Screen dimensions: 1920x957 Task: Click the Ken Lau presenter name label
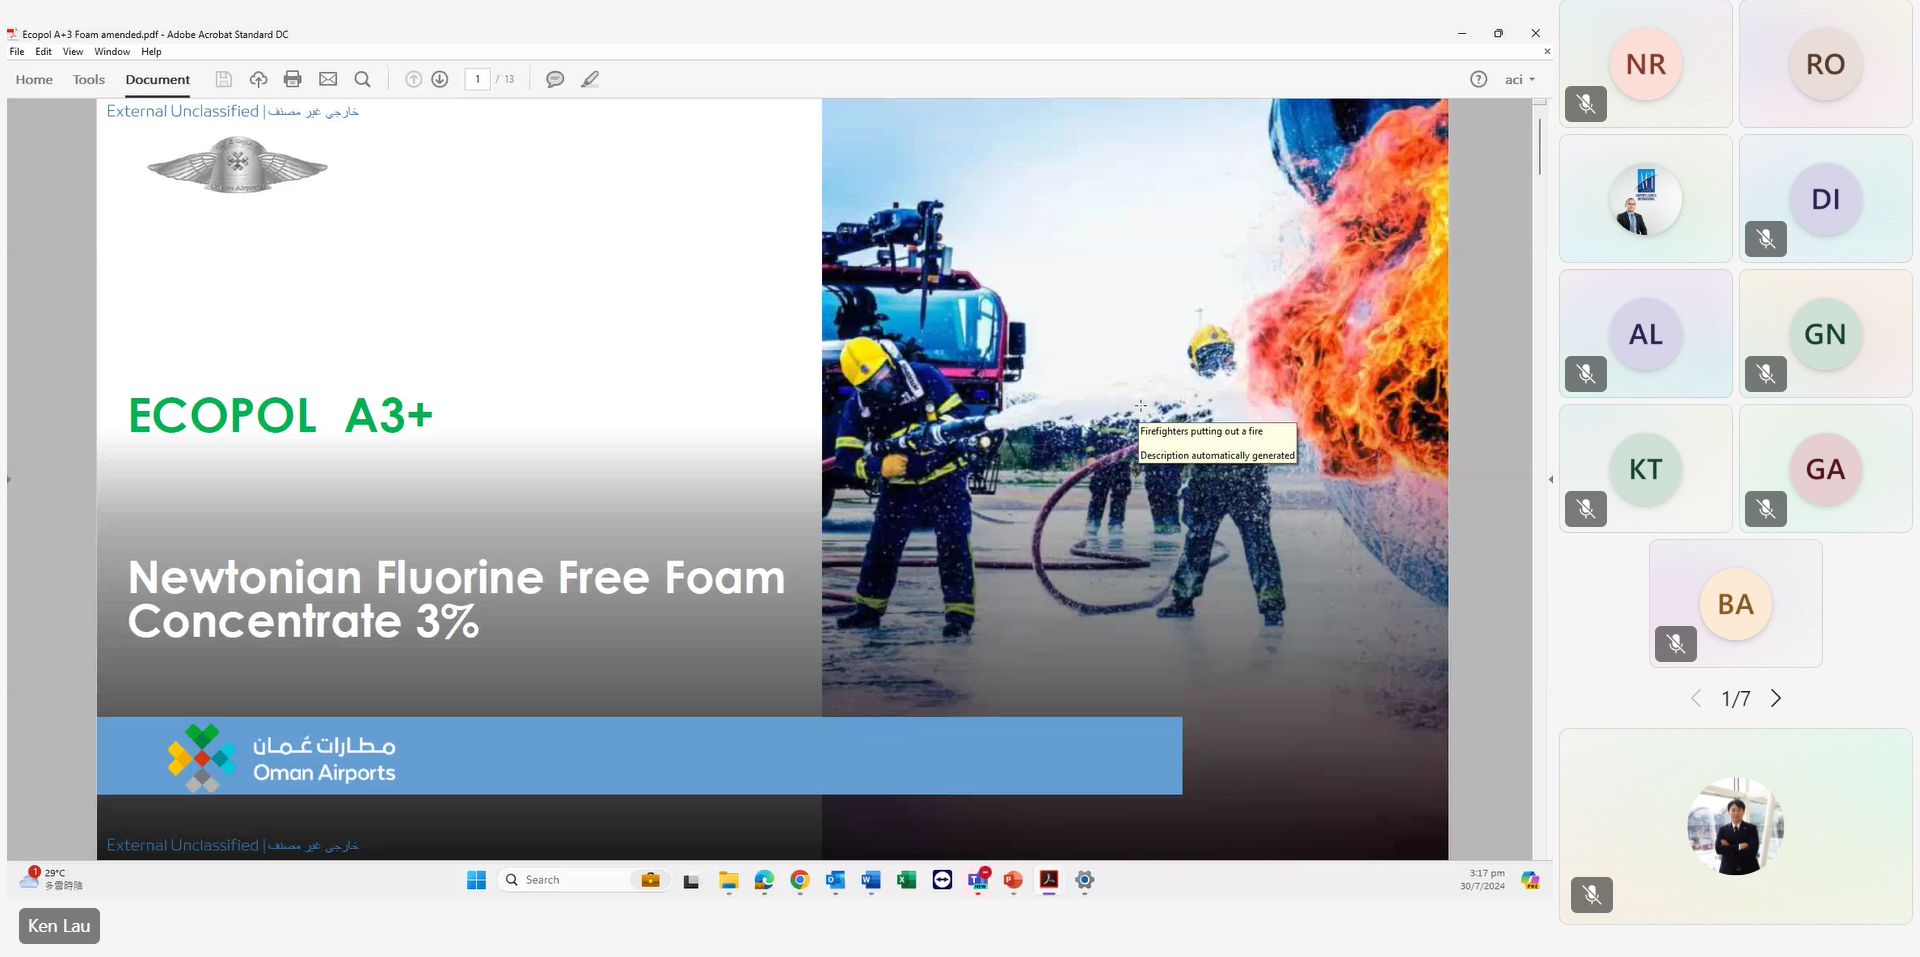59,926
